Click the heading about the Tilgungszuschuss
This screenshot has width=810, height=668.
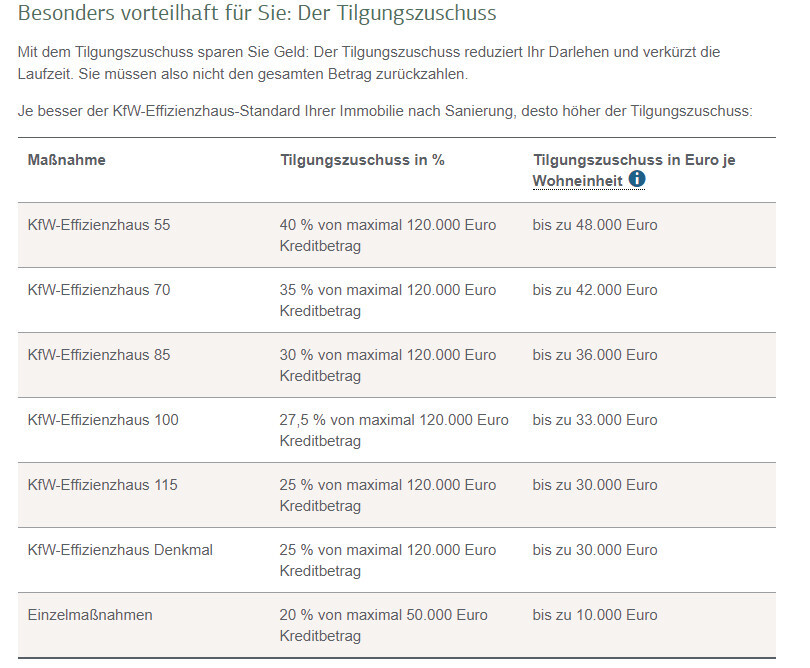(257, 15)
